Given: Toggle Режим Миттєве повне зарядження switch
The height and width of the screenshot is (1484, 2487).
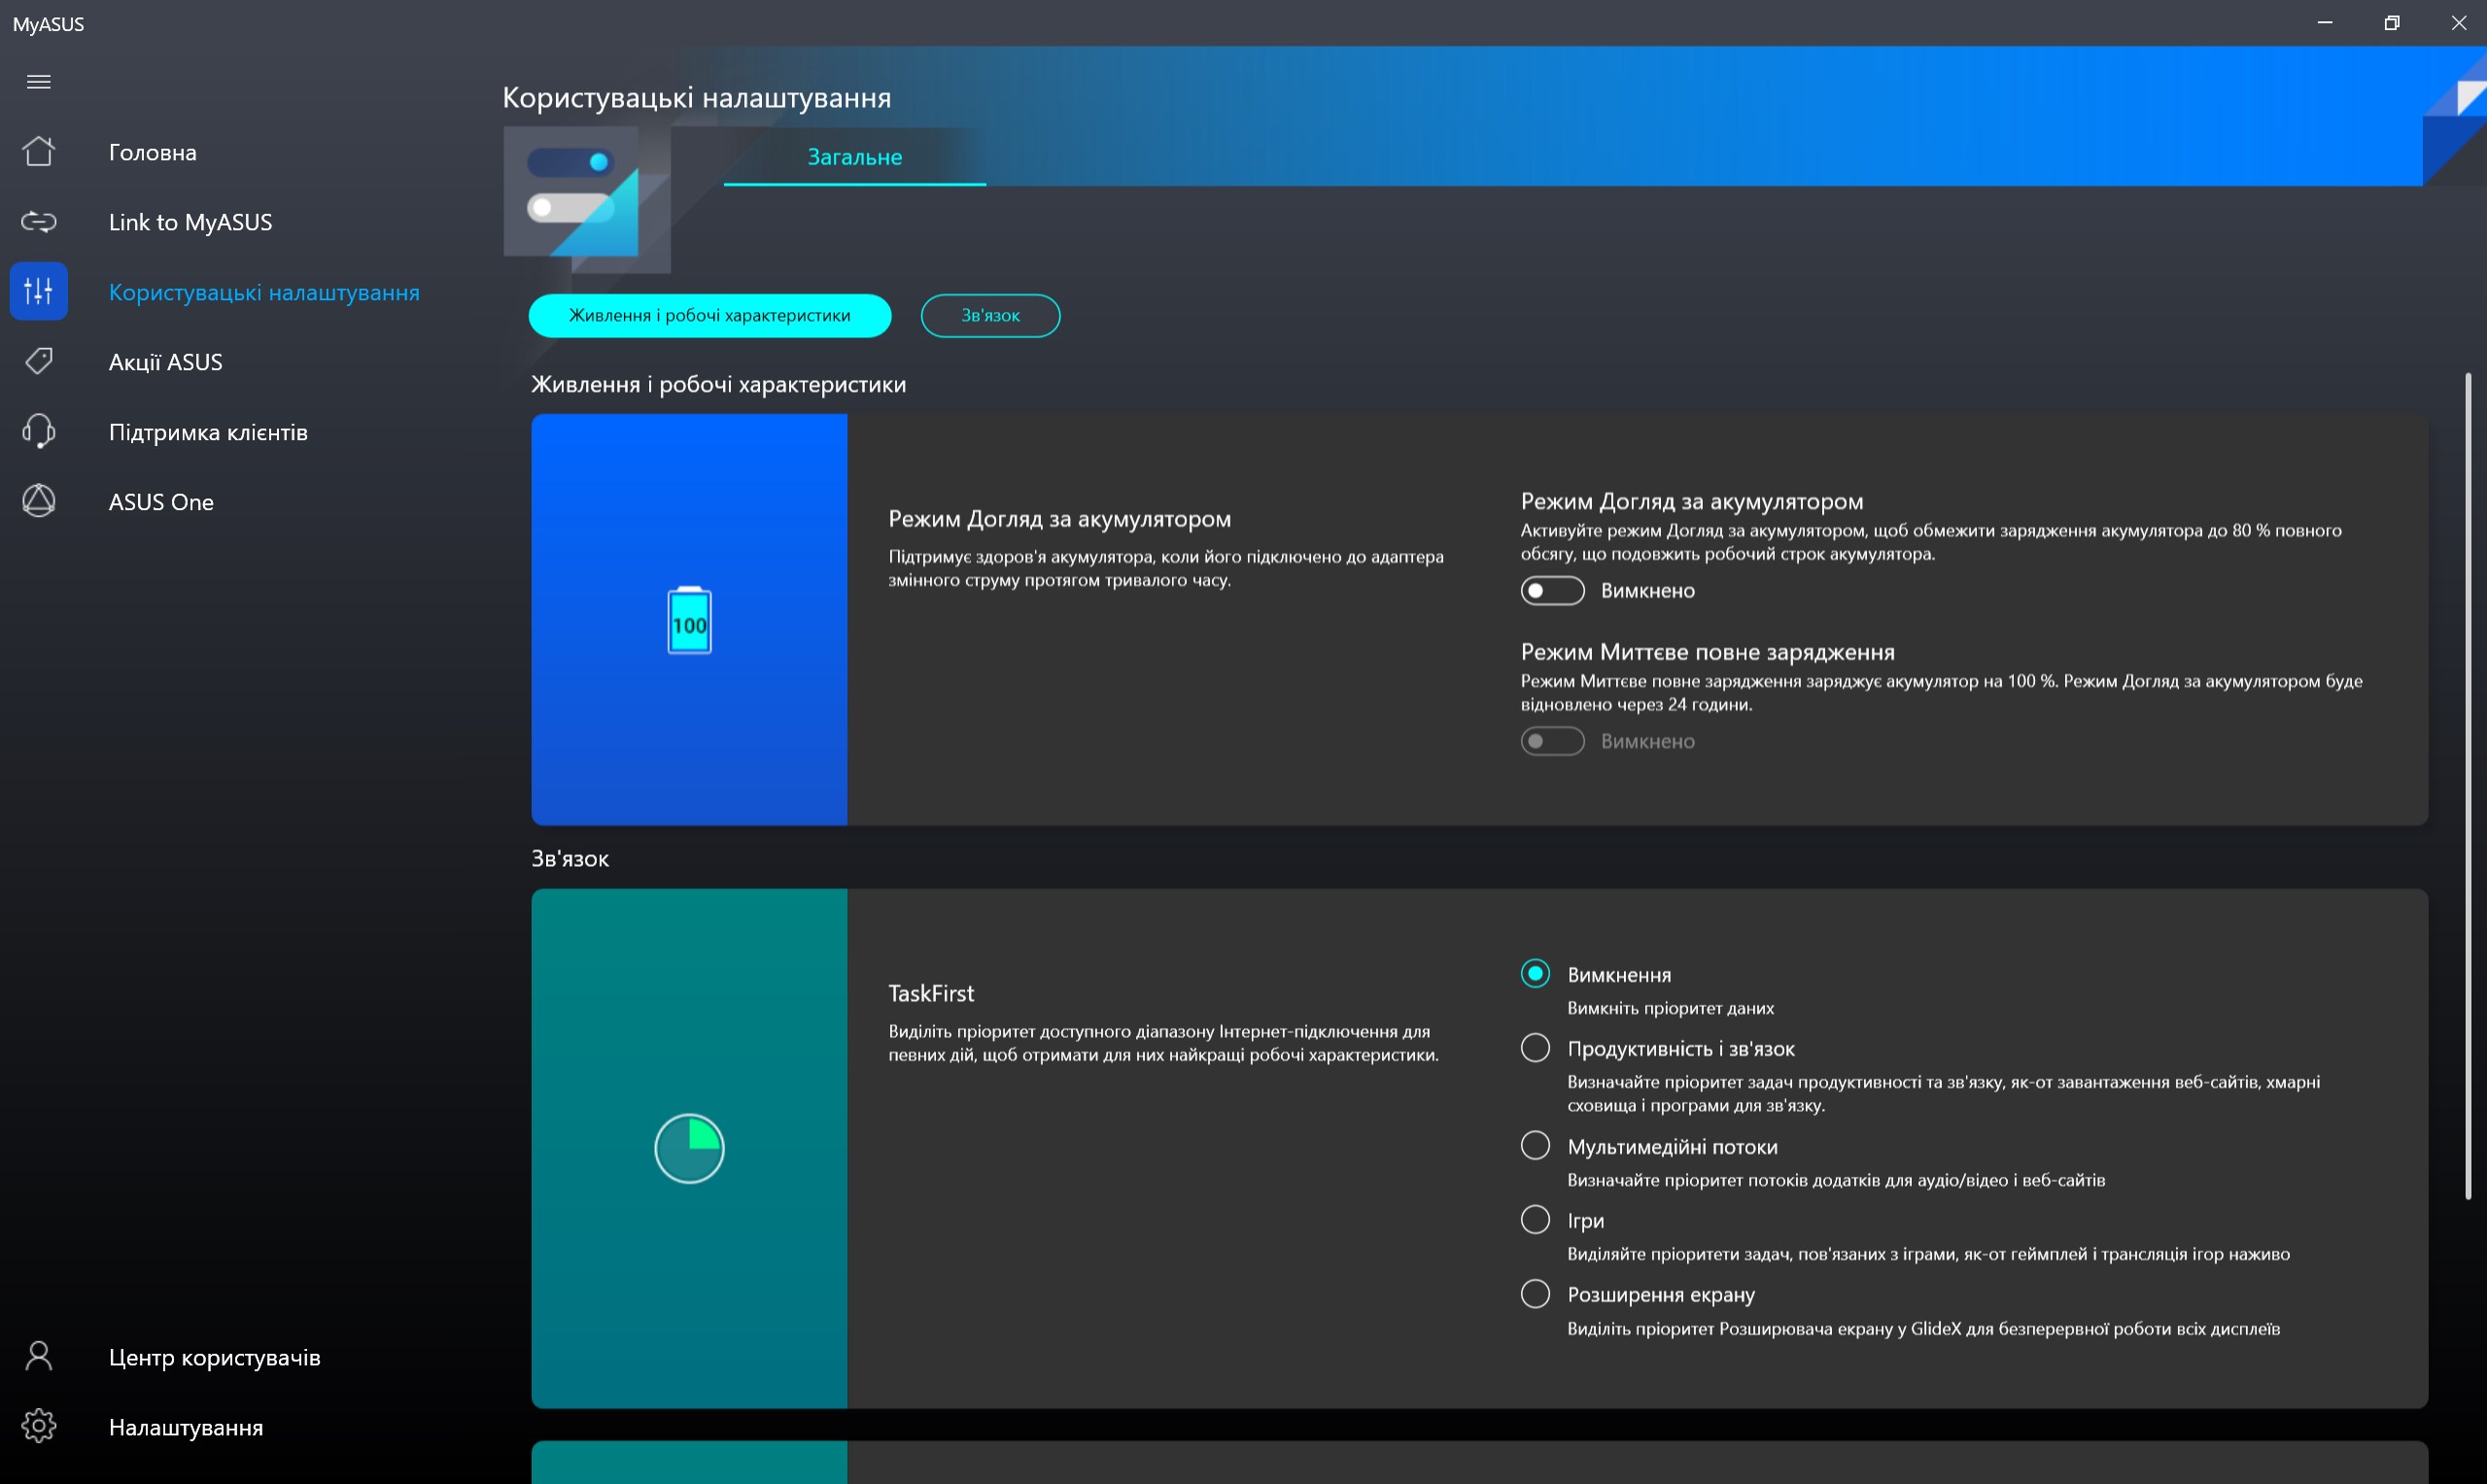Looking at the screenshot, I should click(x=1552, y=741).
